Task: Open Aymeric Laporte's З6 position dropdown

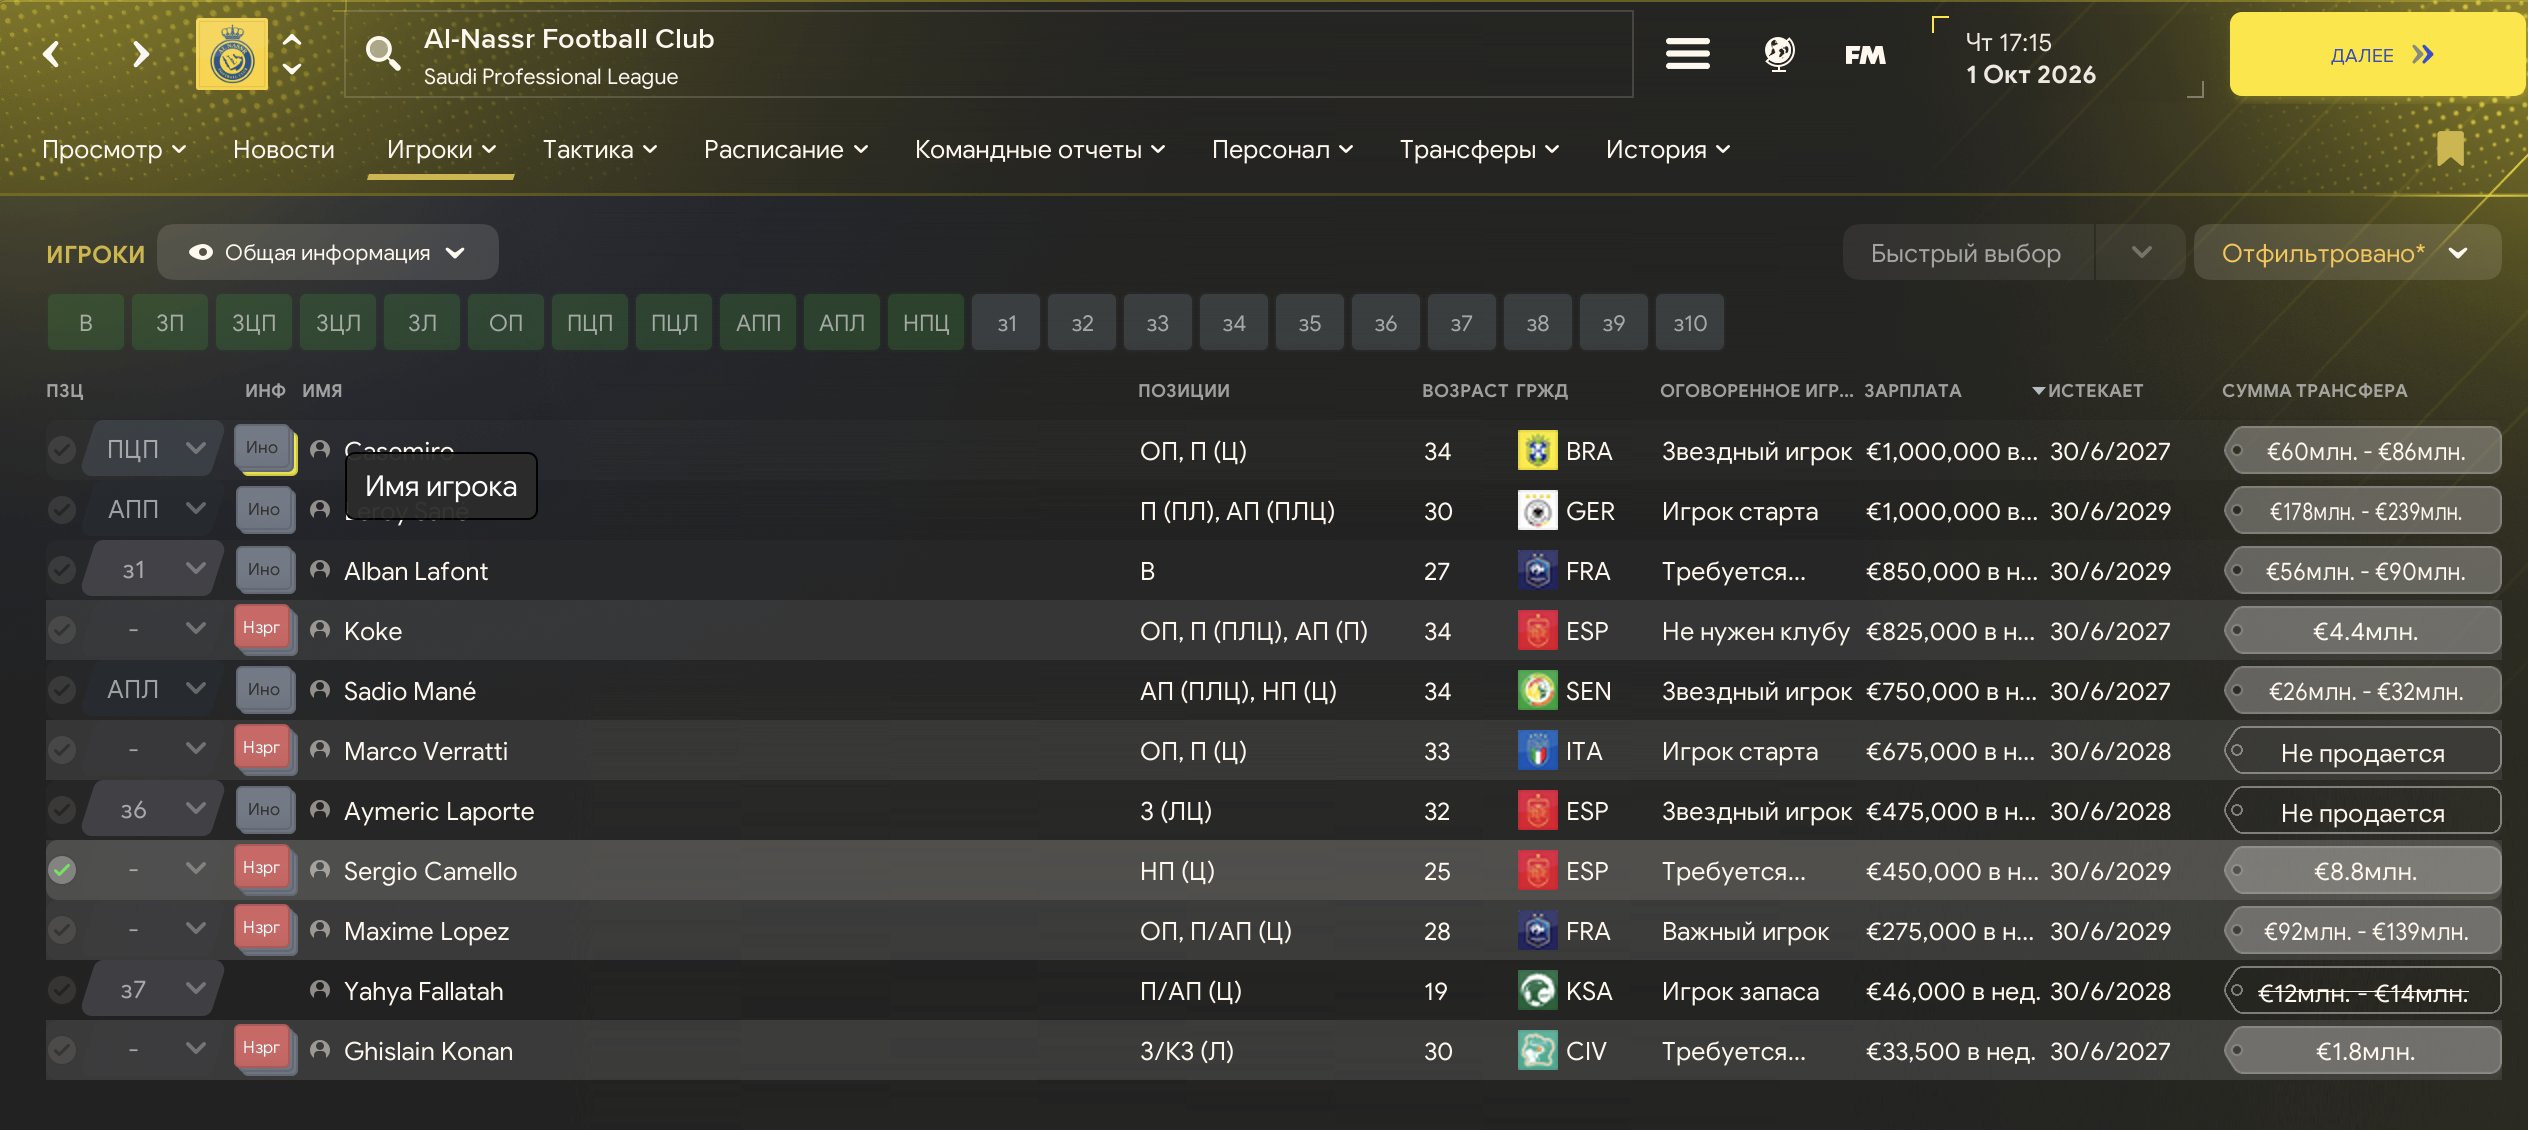Action: click(x=155, y=810)
